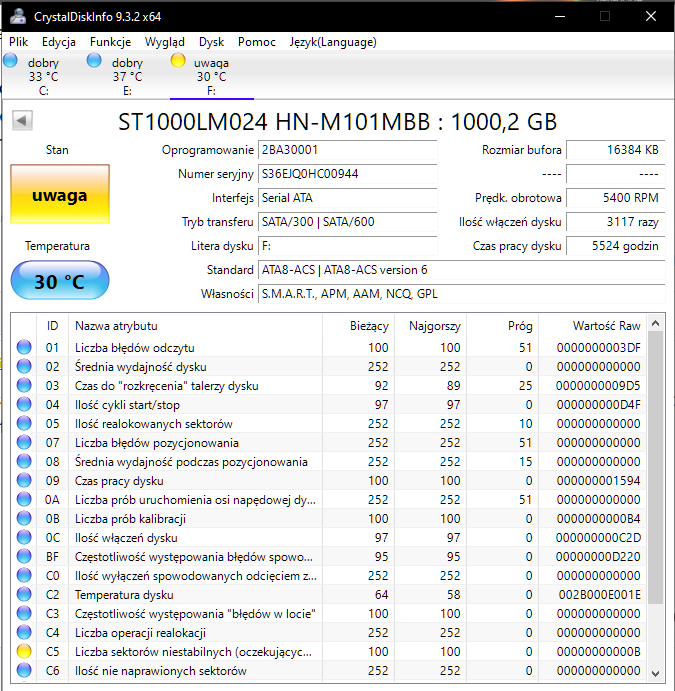The image size is (675, 691).
Task: Click status orb for attribute C3 błędów w locie
Action: pos(24,613)
